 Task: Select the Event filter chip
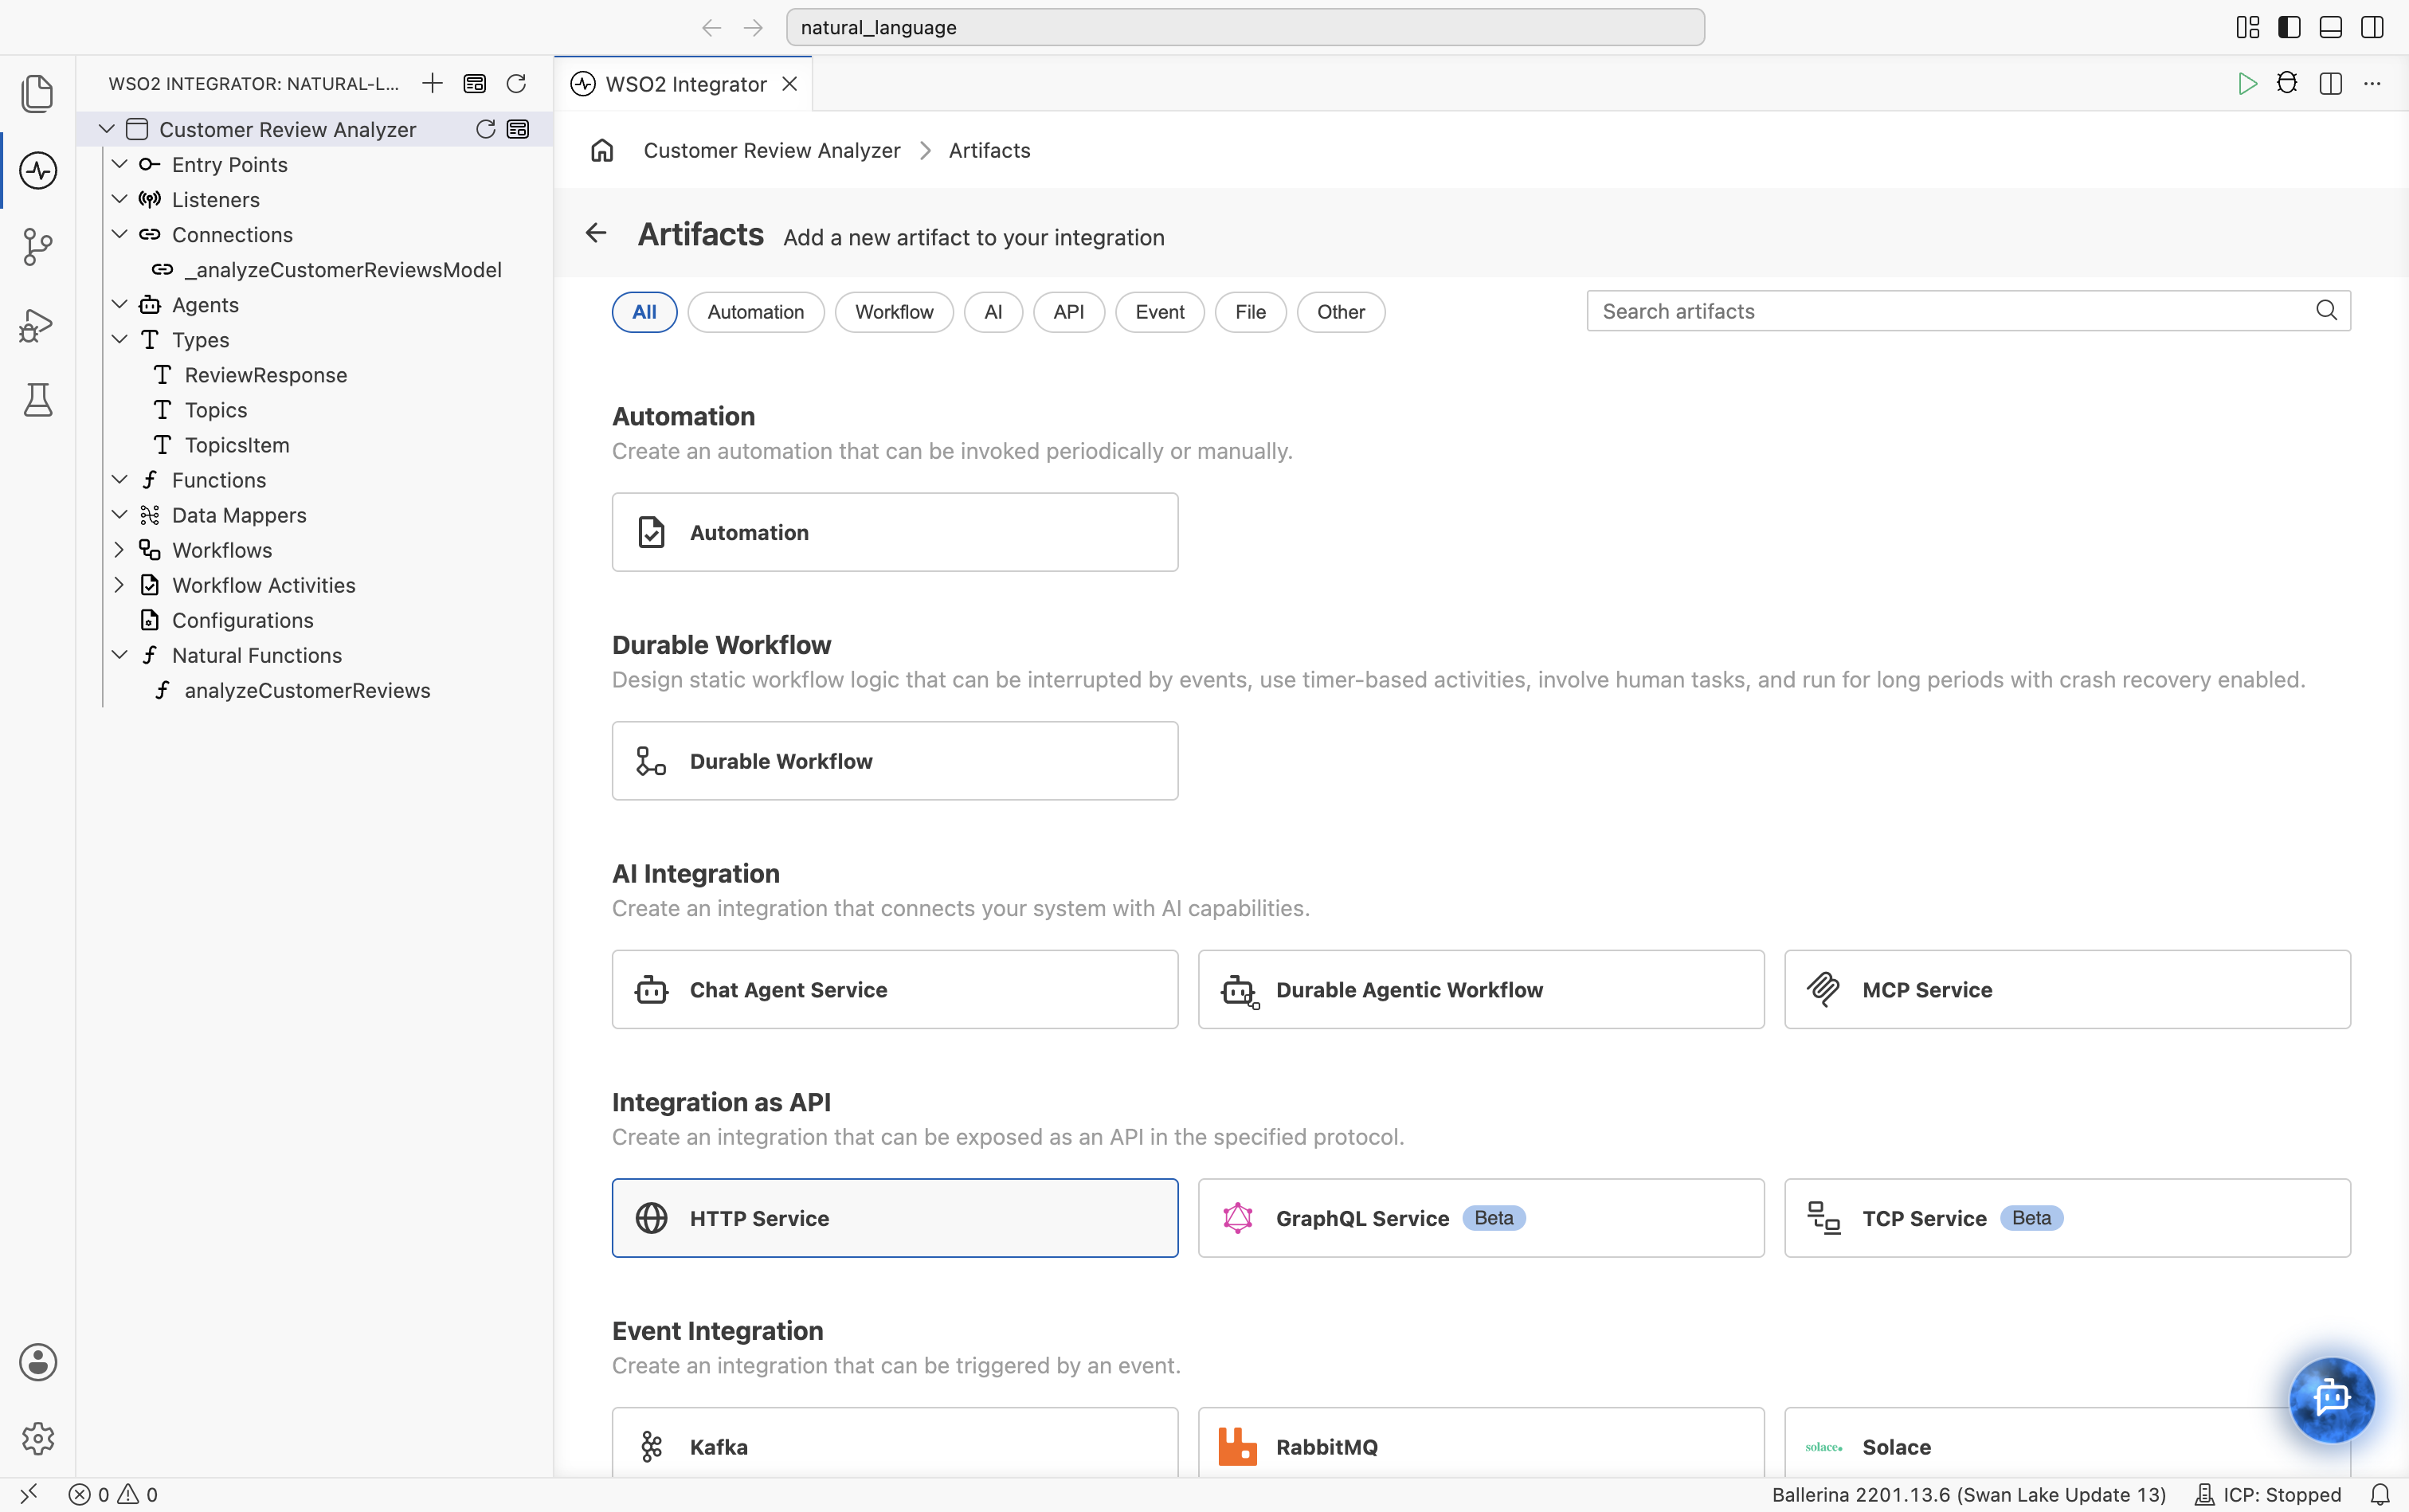1159,312
